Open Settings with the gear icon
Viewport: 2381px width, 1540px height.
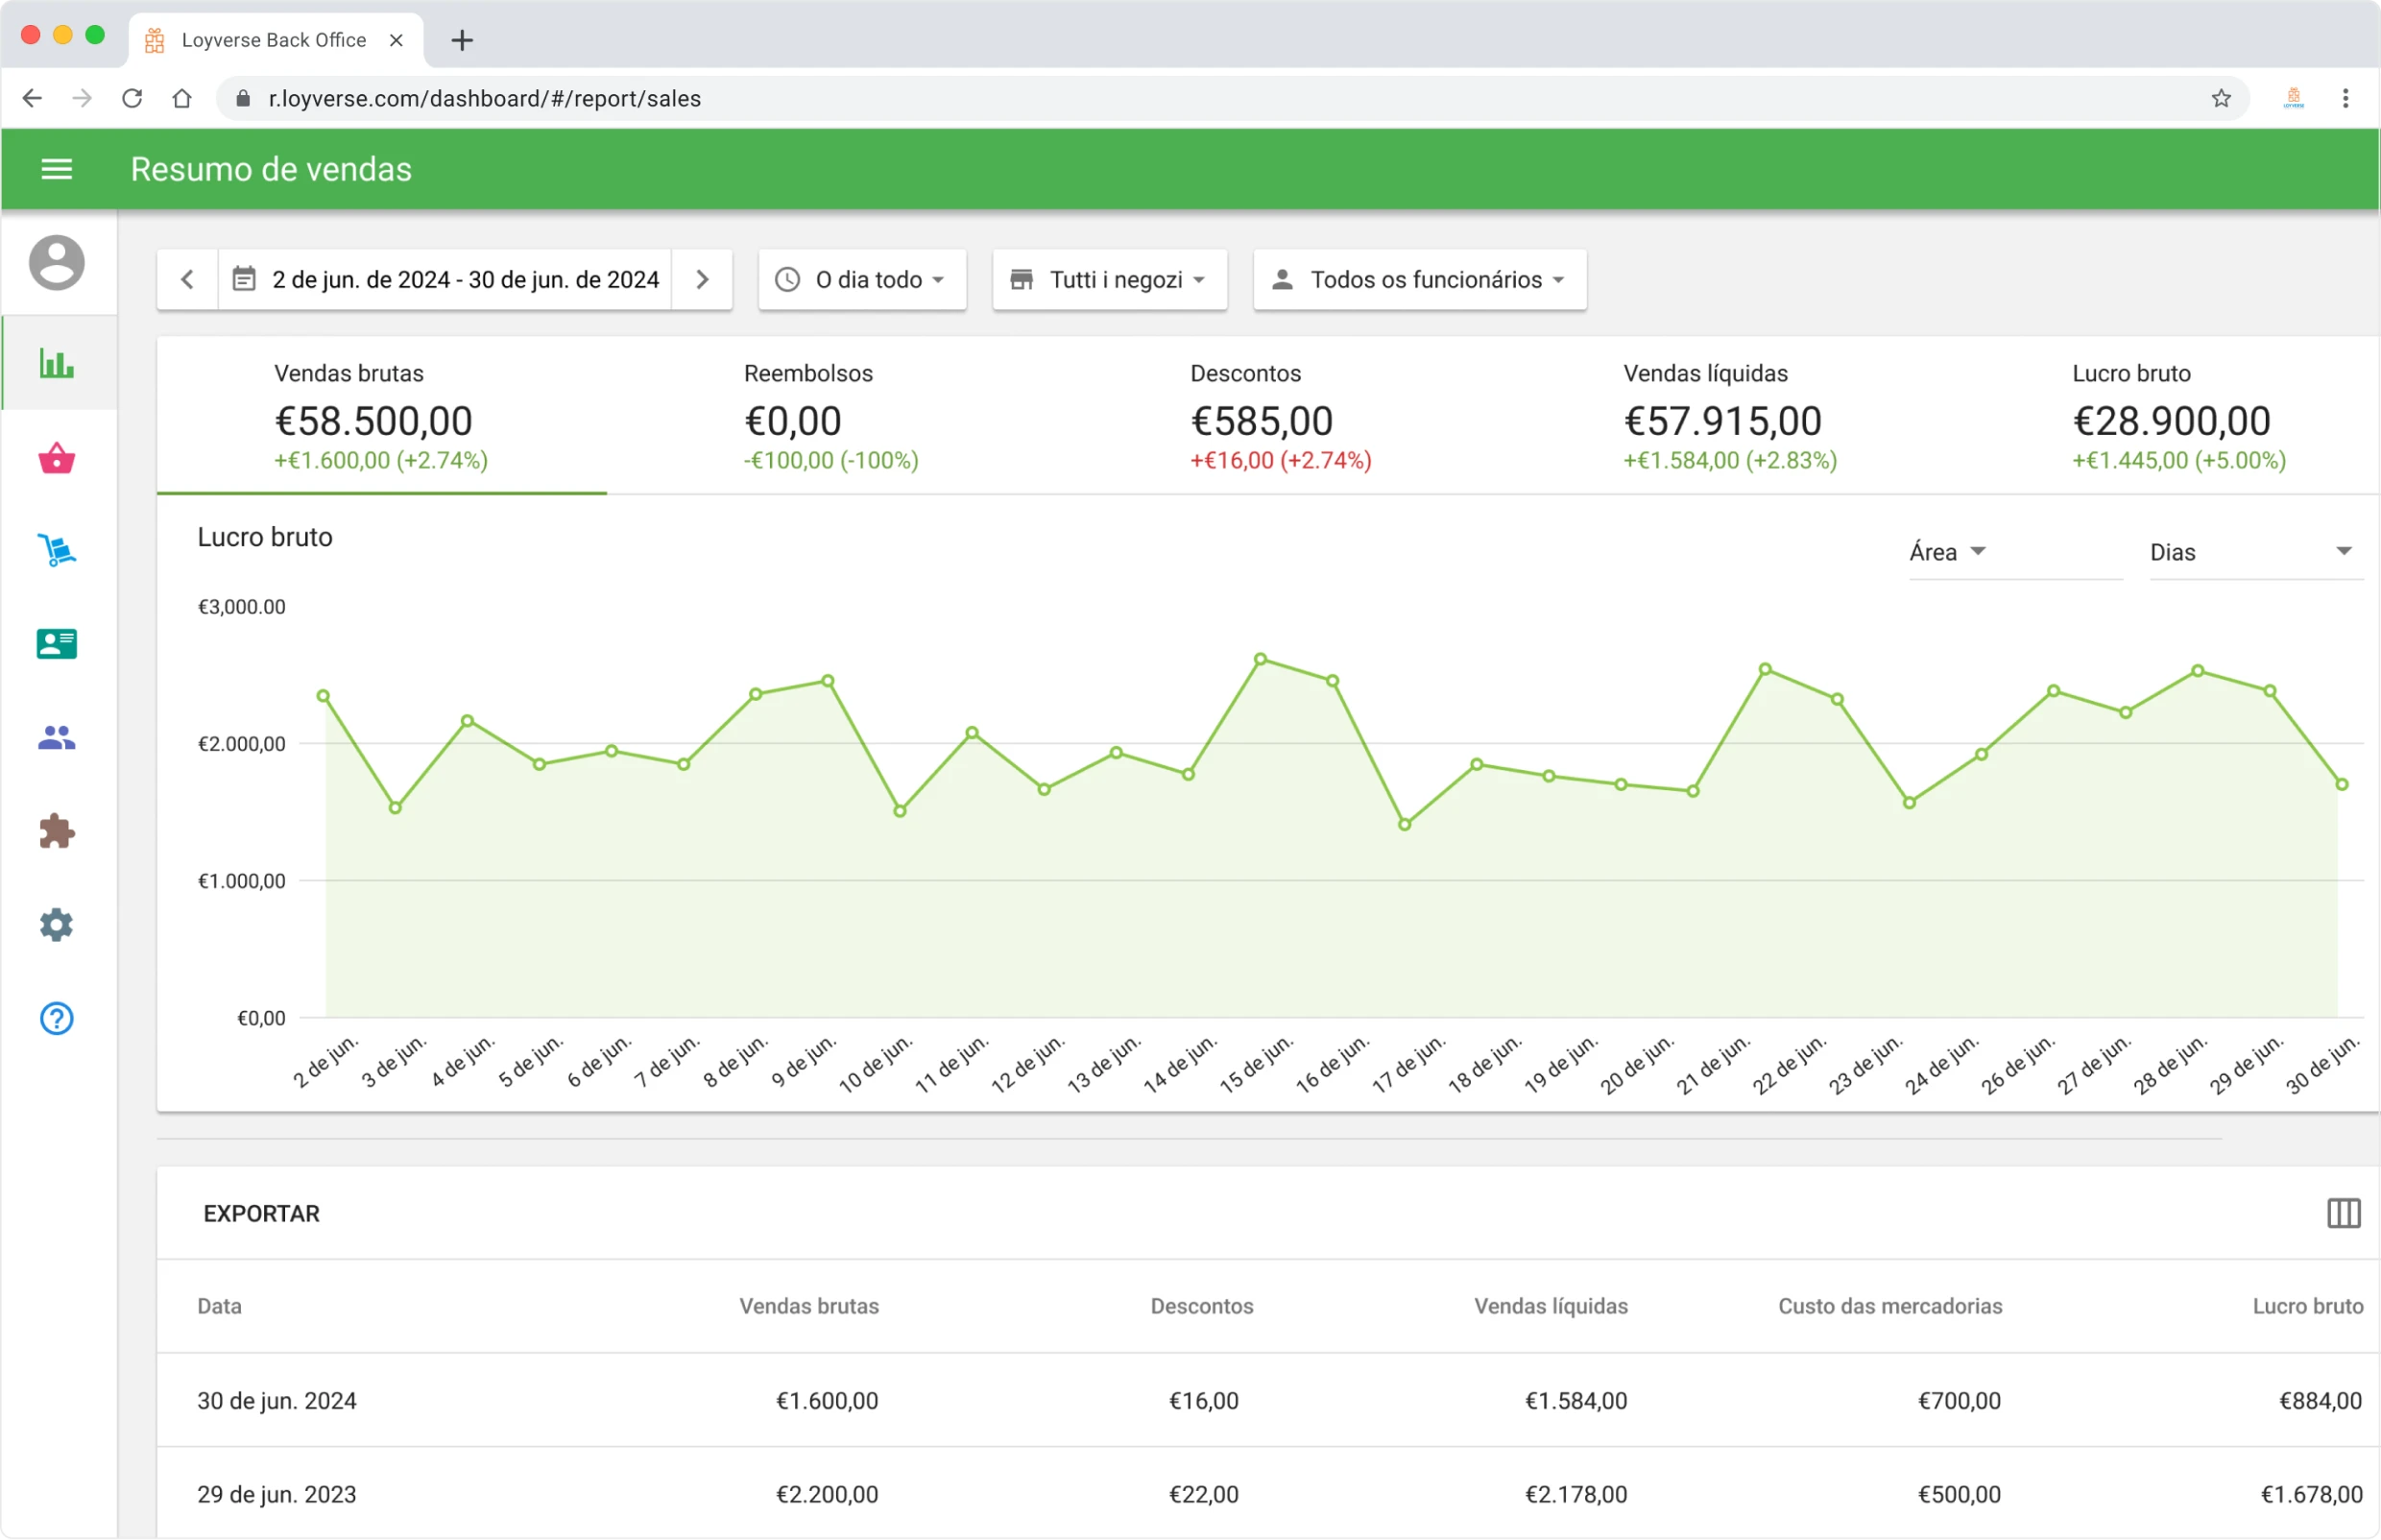click(x=56, y=924)
